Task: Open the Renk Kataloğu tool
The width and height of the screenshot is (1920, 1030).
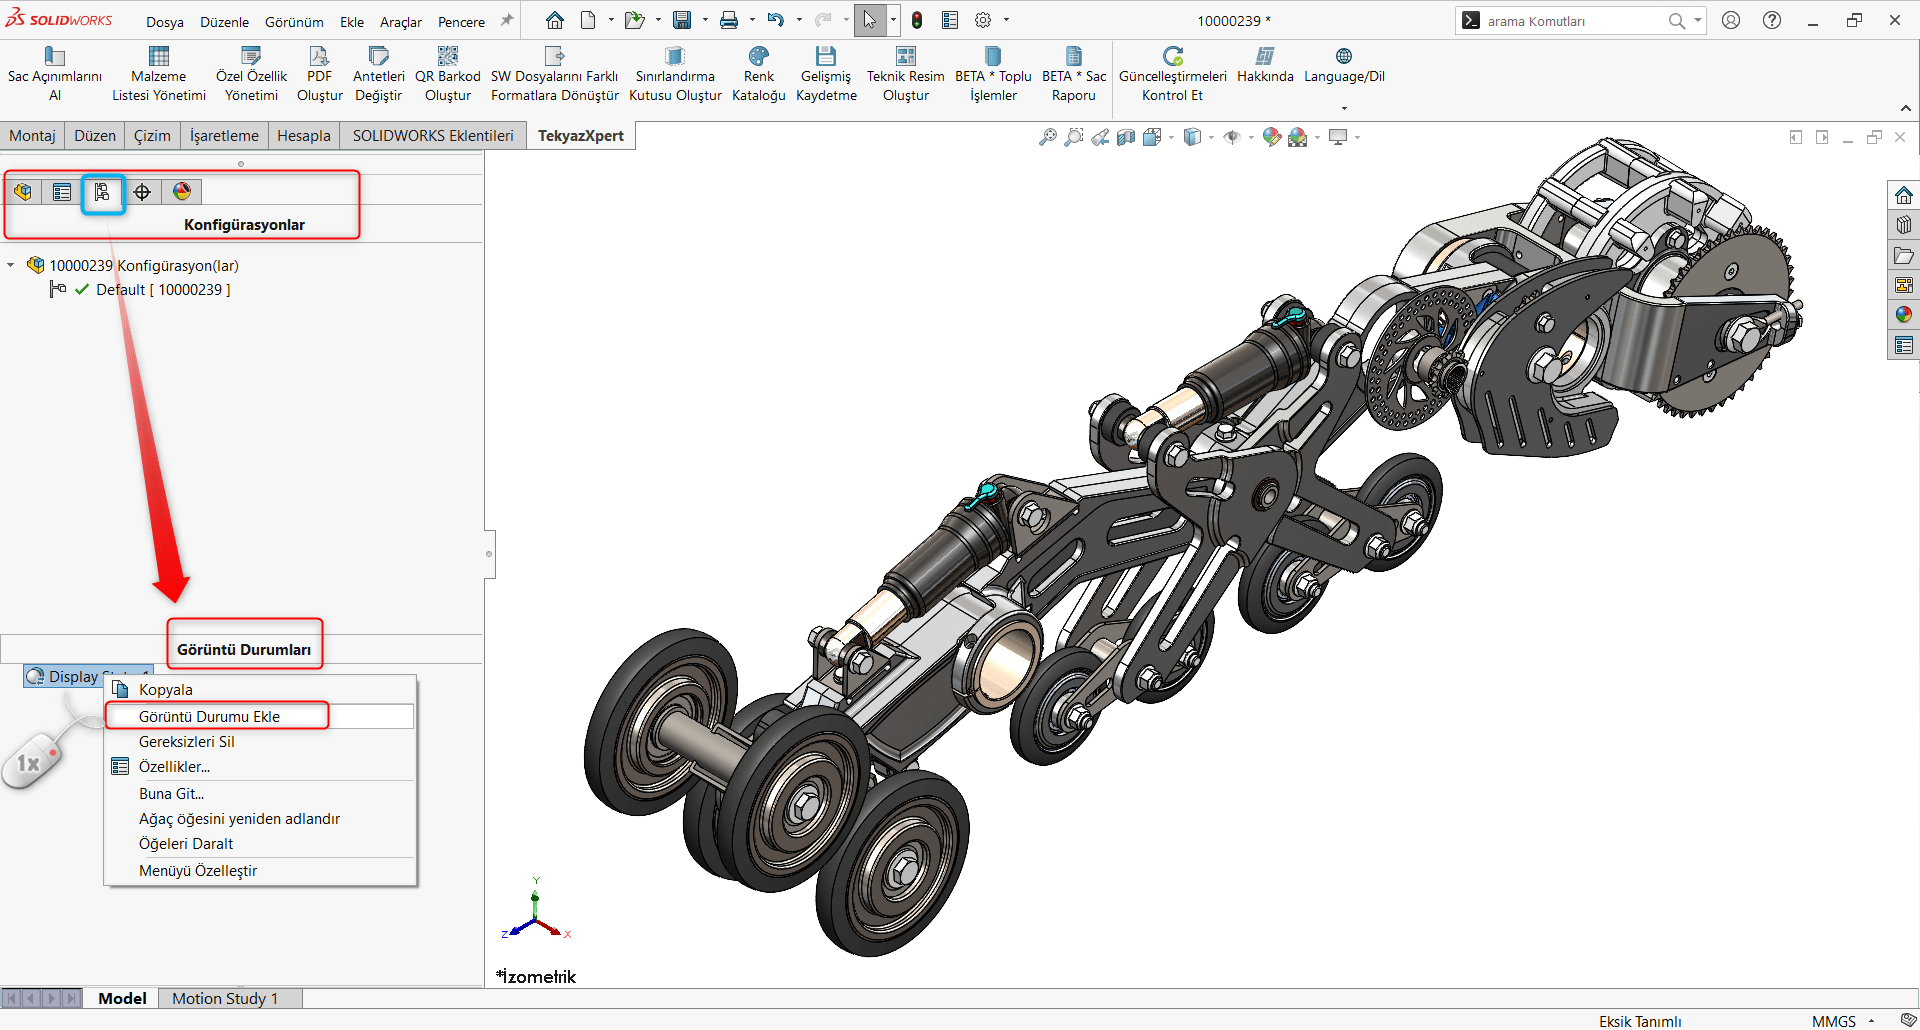Action: click(x=759, y=74)
